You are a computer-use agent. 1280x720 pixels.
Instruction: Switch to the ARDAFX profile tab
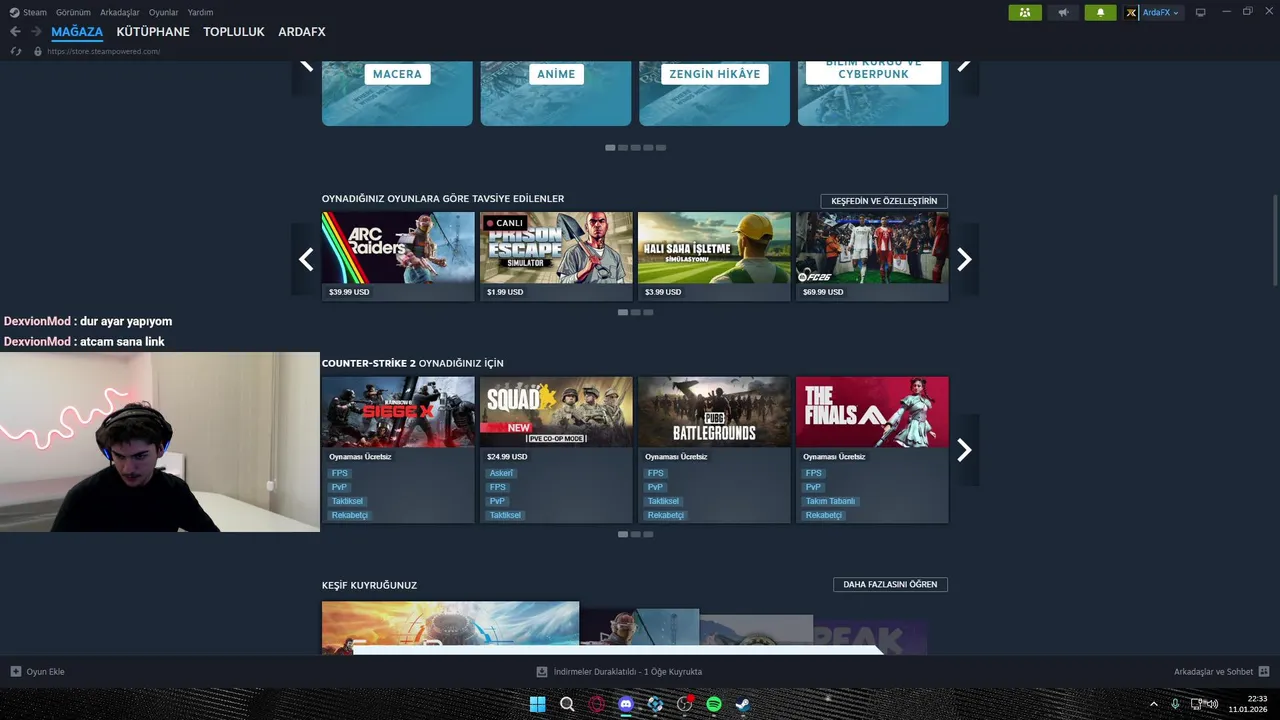point(302,32)
